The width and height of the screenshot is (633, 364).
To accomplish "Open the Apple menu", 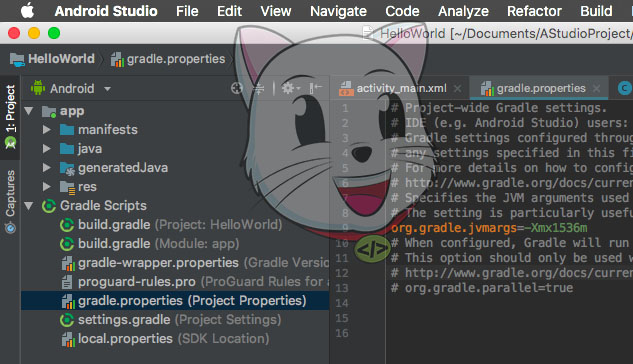I will click(27, 11).
